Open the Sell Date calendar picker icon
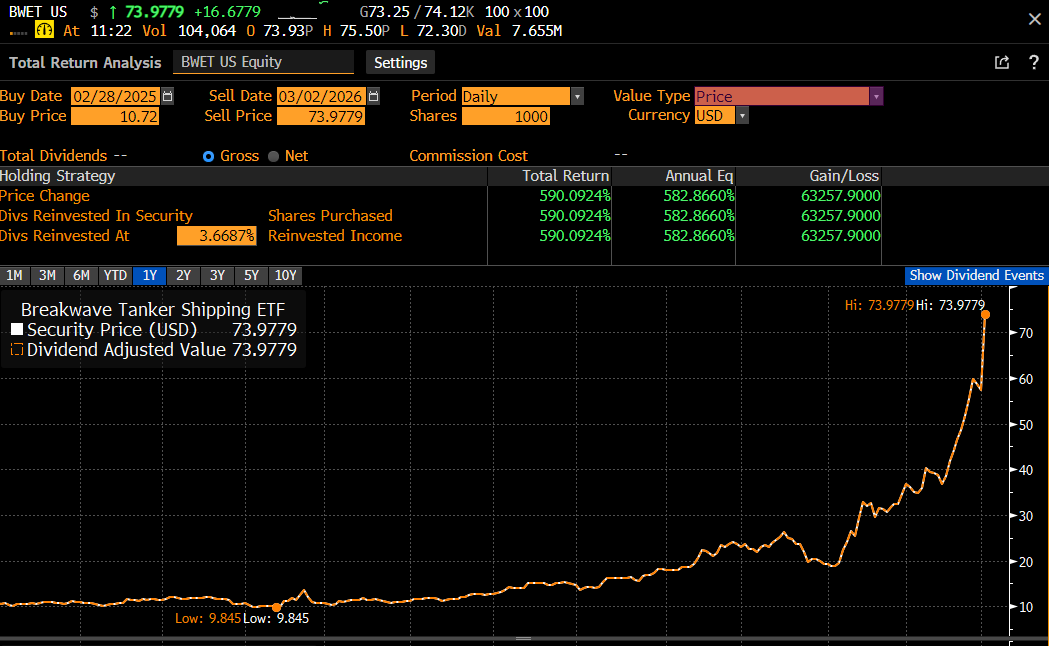Screen dimensions: 1049x646 pos(373,96)
